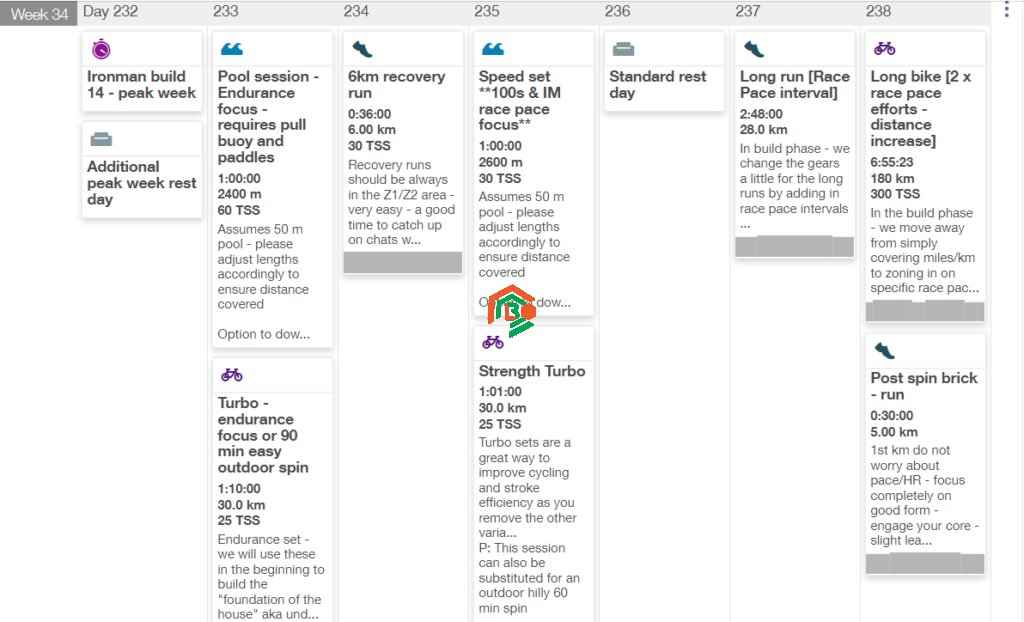Select the Week 34 label

[39, 14]
